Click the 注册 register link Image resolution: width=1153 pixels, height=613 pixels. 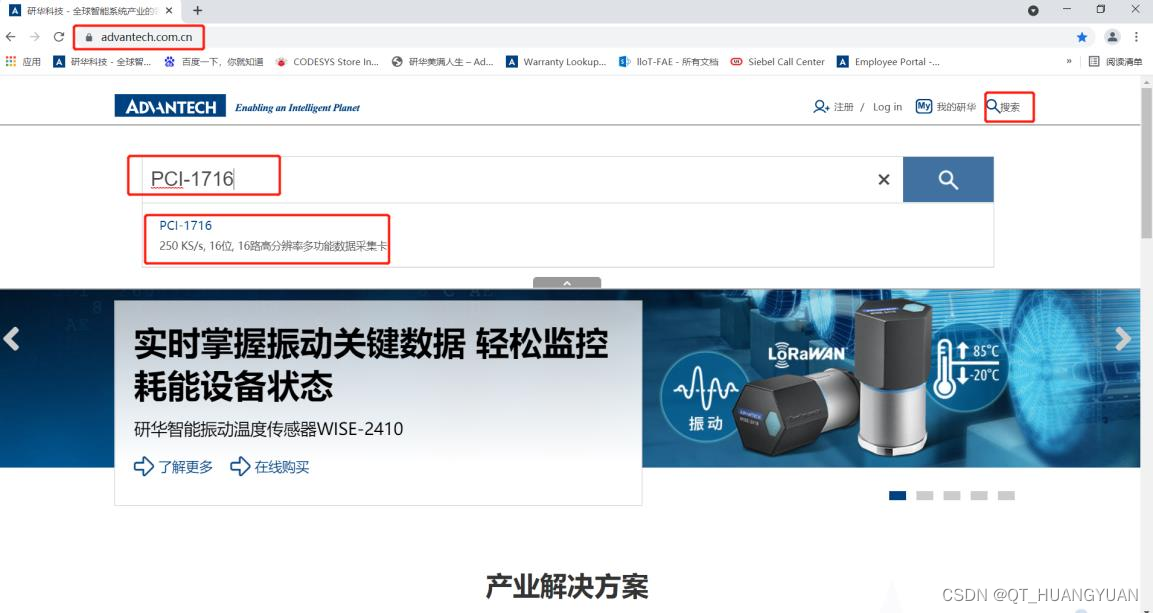(x=833, y=107)
